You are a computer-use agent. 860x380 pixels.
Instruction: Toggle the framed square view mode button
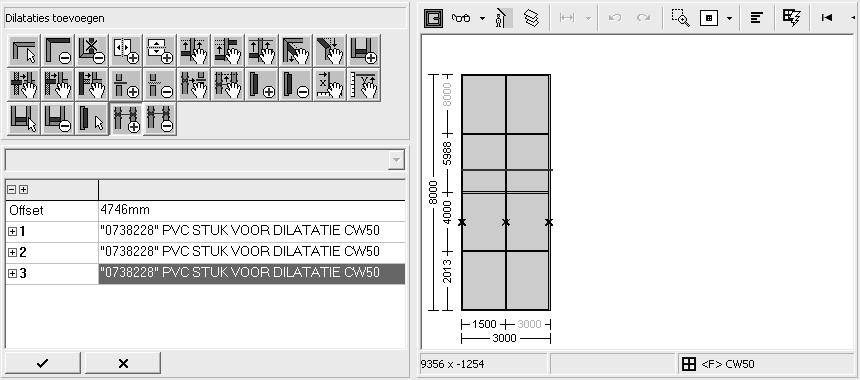point(433,18)
